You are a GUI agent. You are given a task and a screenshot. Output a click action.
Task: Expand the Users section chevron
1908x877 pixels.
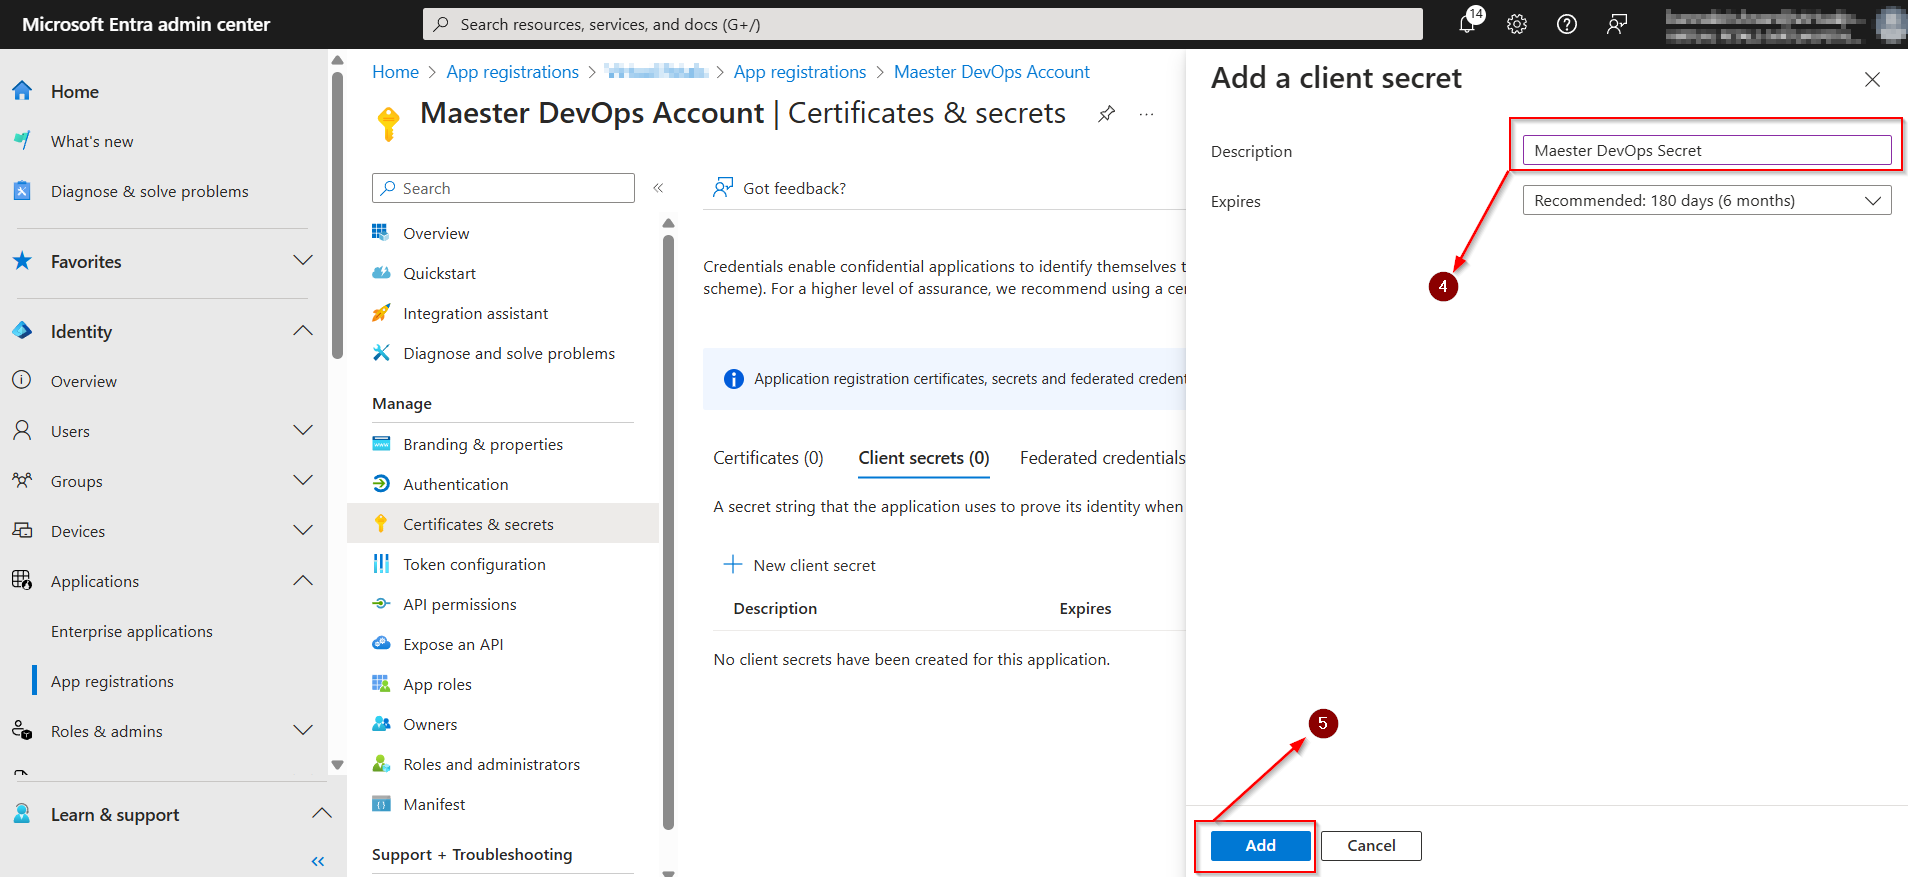303,431
